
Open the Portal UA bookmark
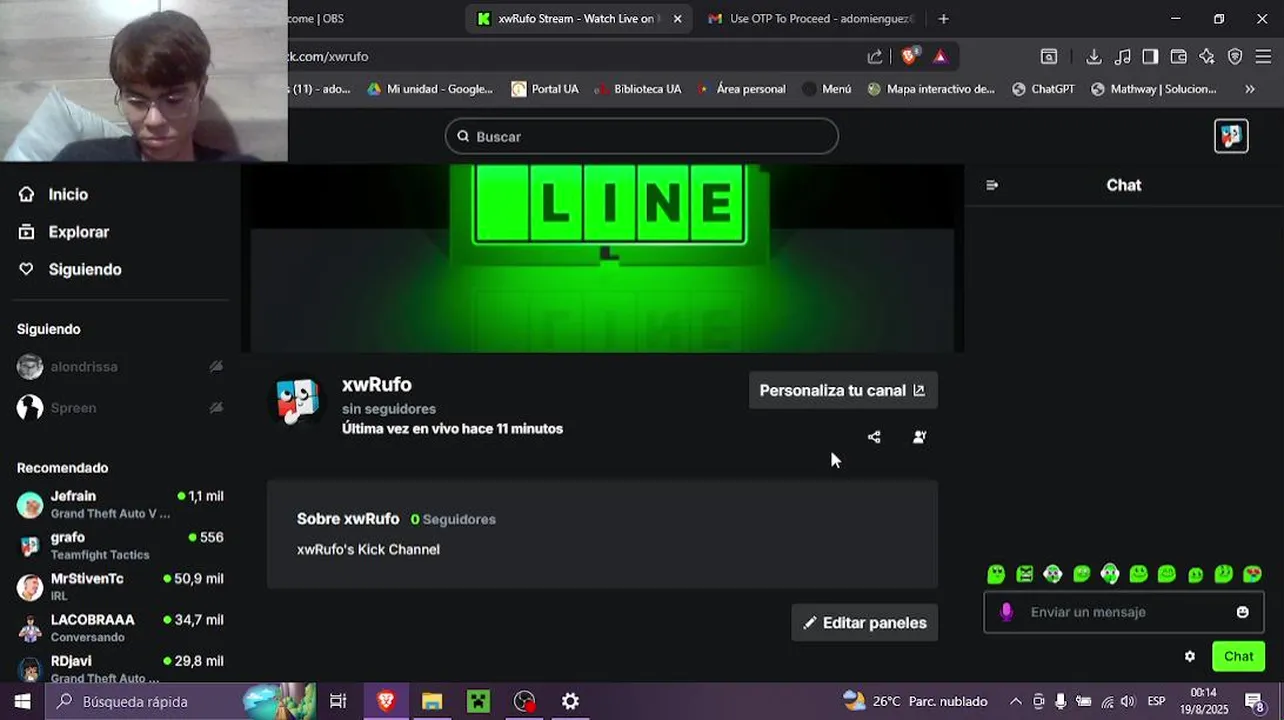click(x=545, y=89)
